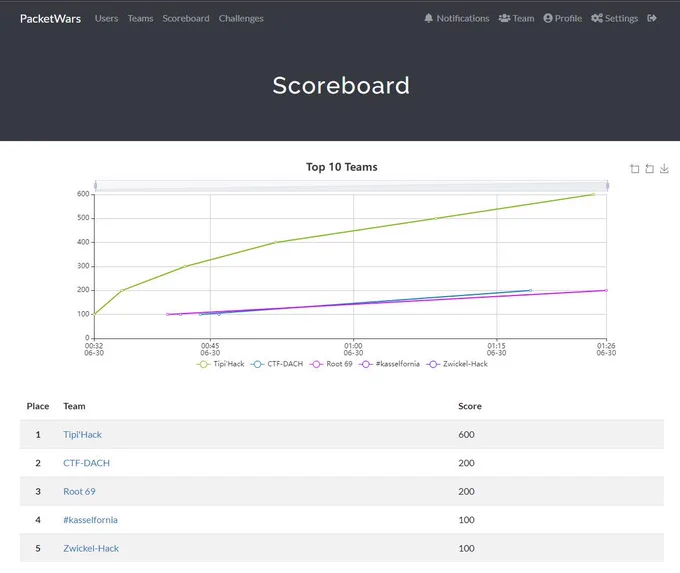The height and width of the screenshot is (573, 680).
Task: Click the Top 10 Teams chart title
Action: click(x=342, y=167)
